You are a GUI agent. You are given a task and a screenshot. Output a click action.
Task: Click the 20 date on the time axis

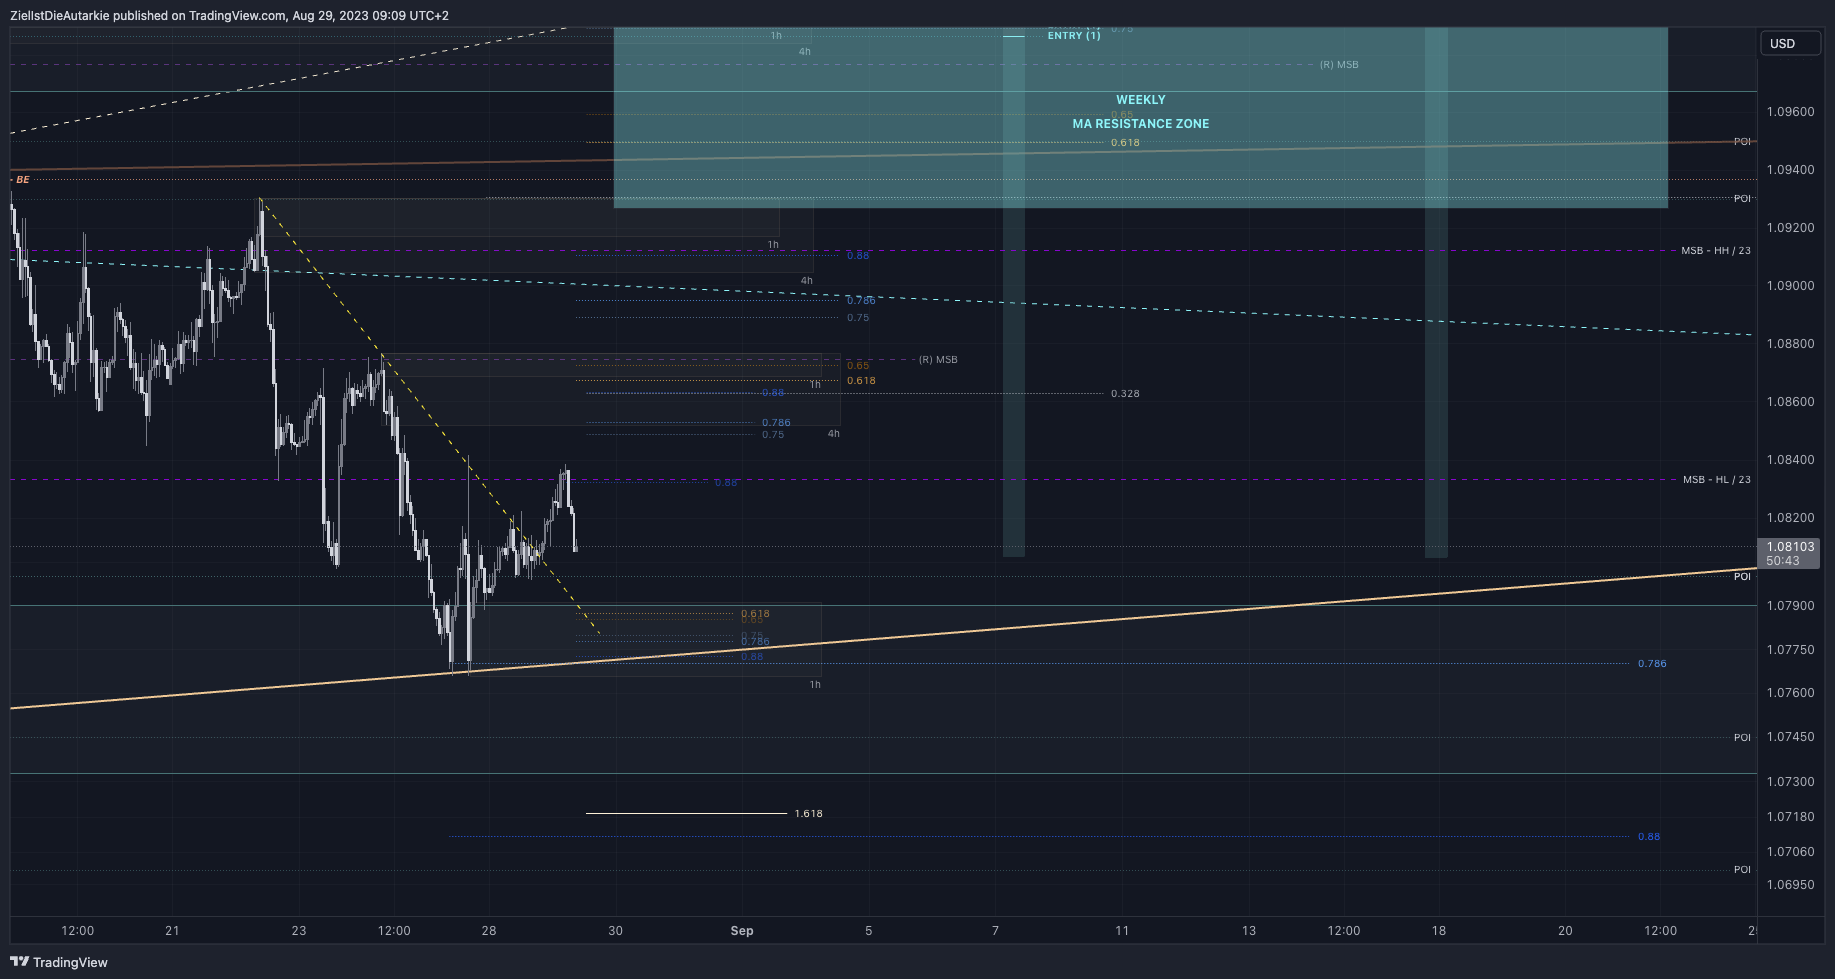coord(1565,931)
